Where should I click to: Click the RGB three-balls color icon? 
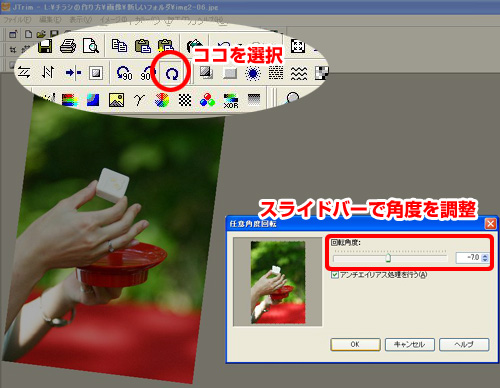click(x=207, y=100)
